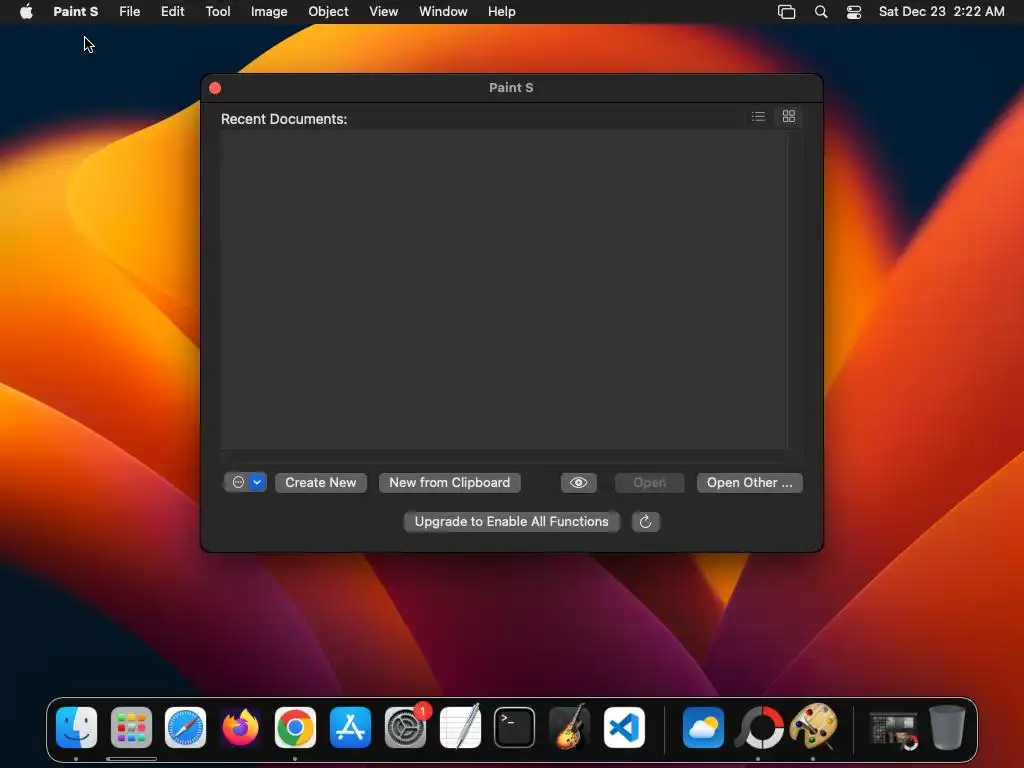
Task: Open Terminal from the Dock
Action: (x=515, y=728)
